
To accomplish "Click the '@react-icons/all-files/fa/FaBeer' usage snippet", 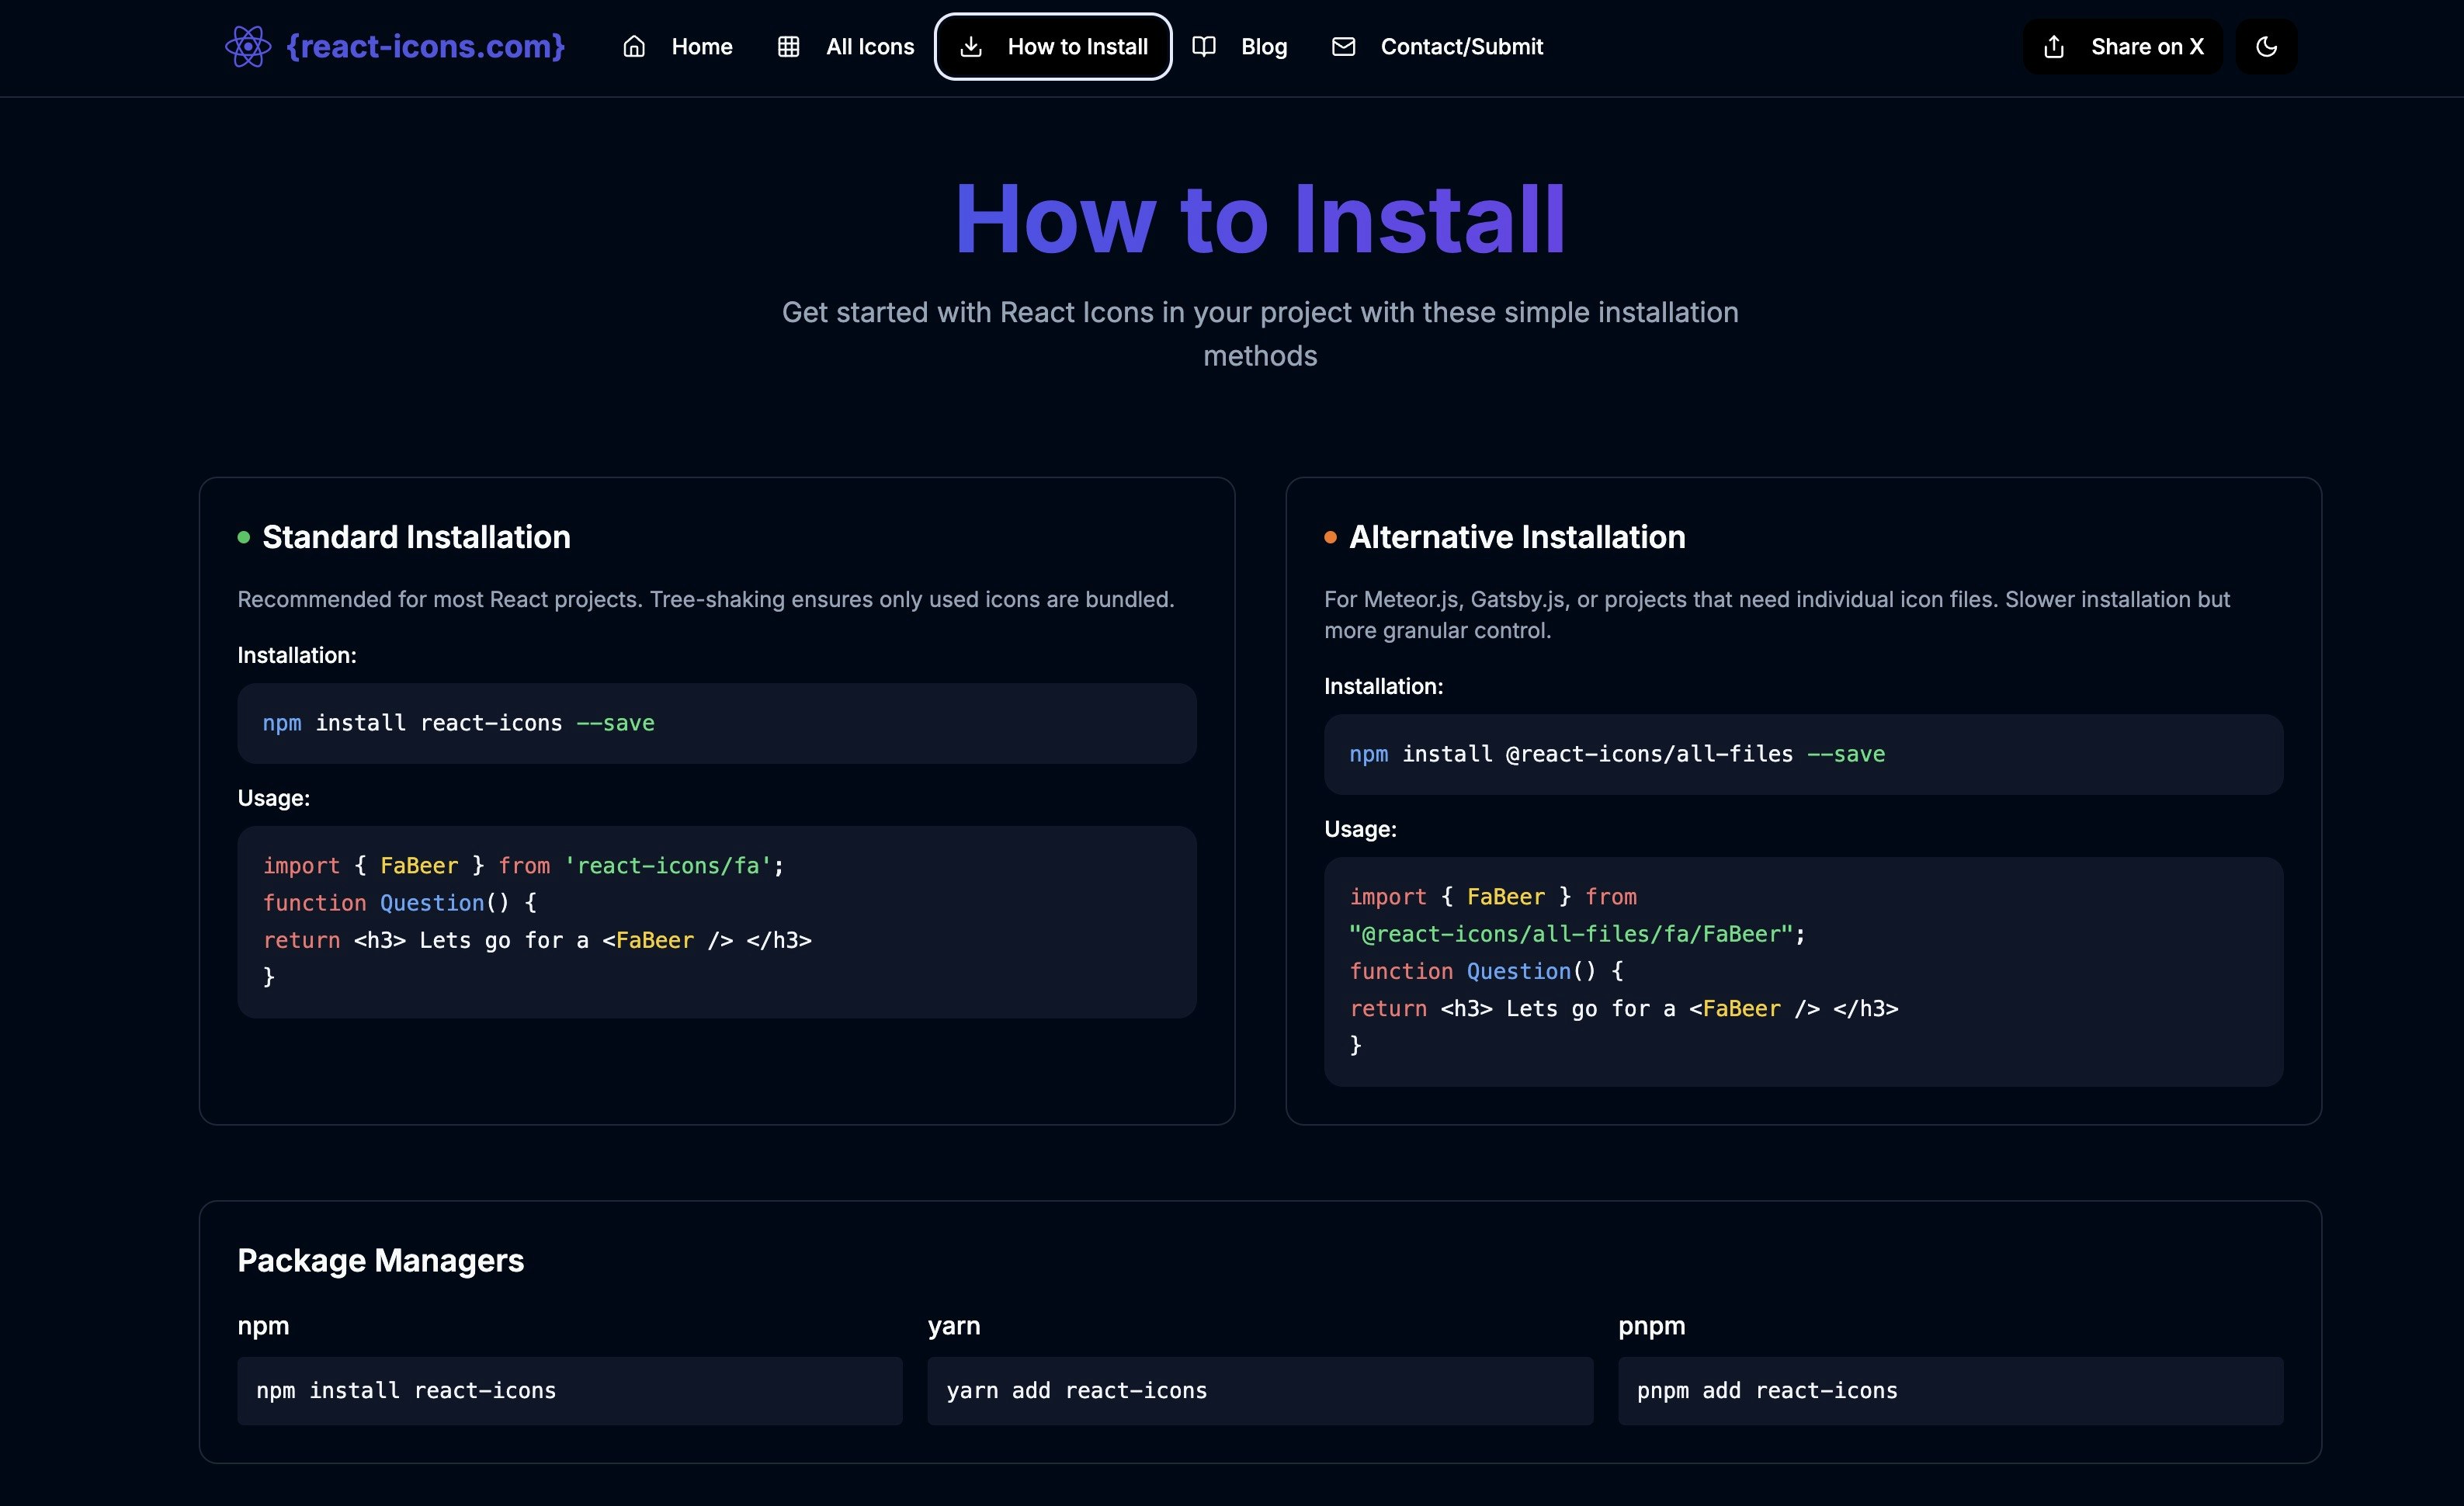I will point(1803,971).
